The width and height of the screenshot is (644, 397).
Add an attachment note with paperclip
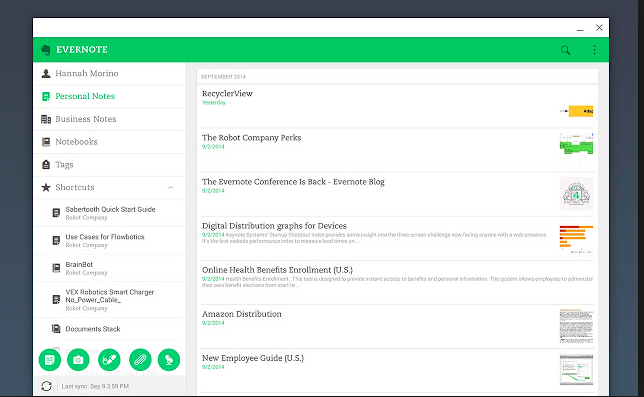140,360
